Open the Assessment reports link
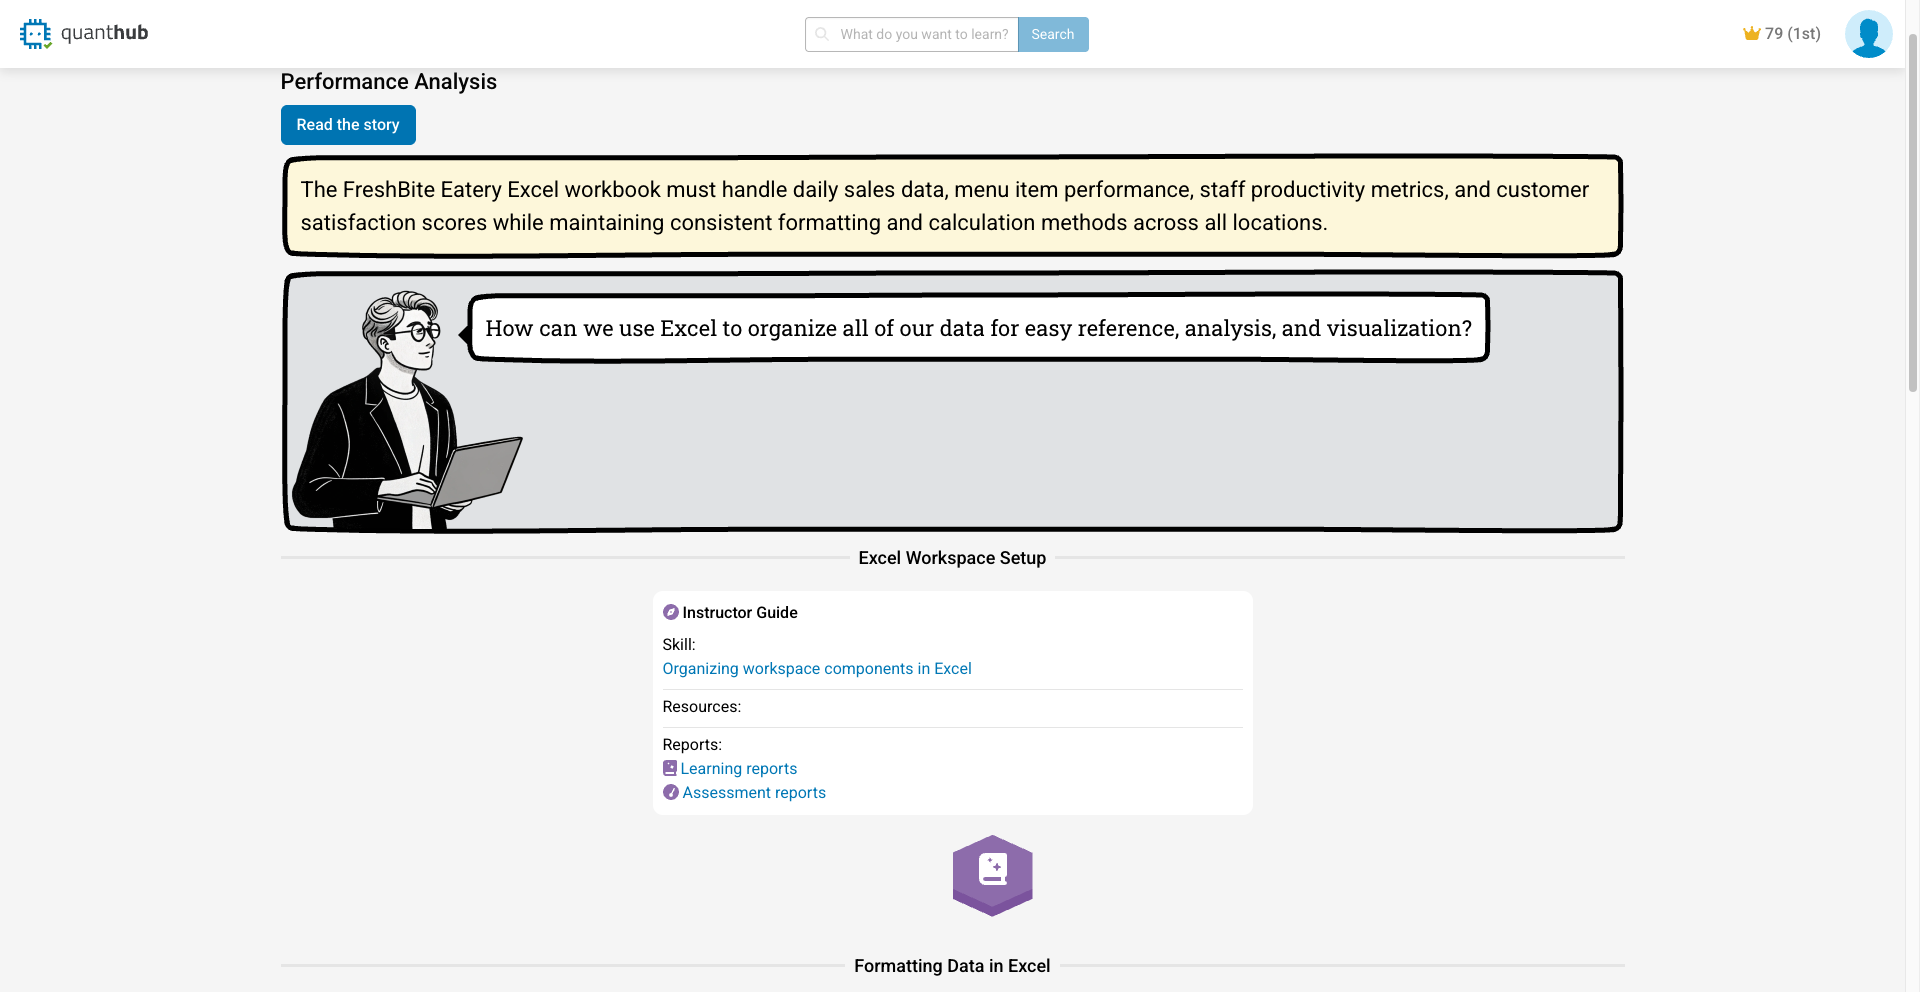The width and height of the screenshot is (1920, 992). tap(754, 792)
